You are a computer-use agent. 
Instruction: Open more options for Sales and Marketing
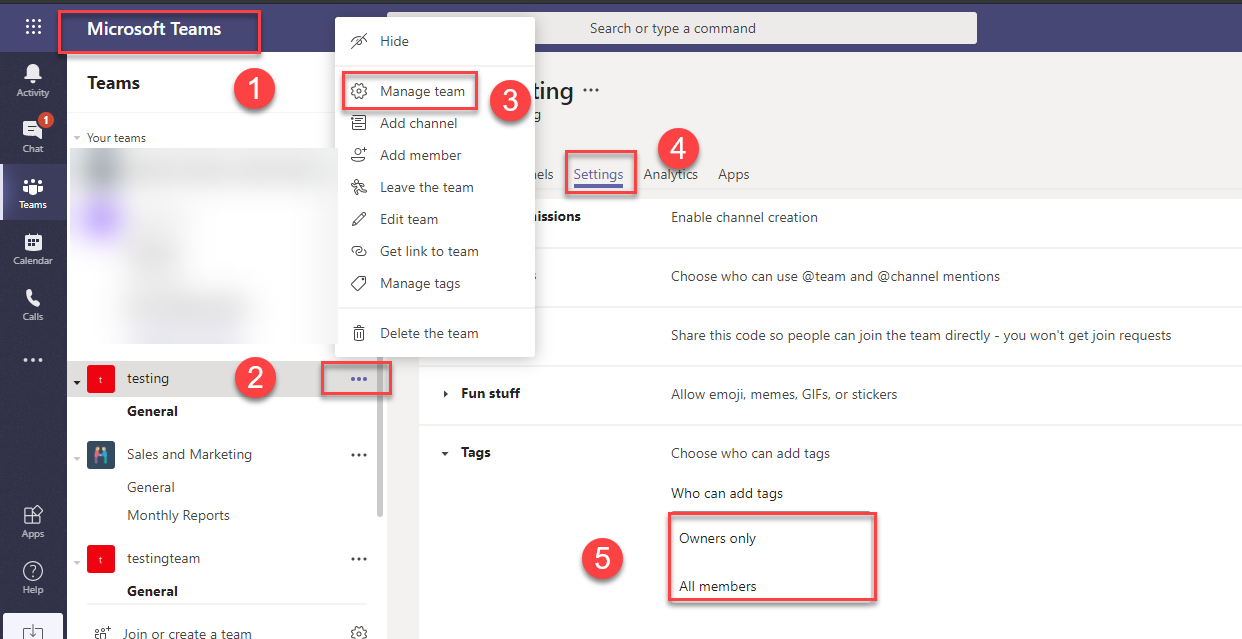click(359, 455)
